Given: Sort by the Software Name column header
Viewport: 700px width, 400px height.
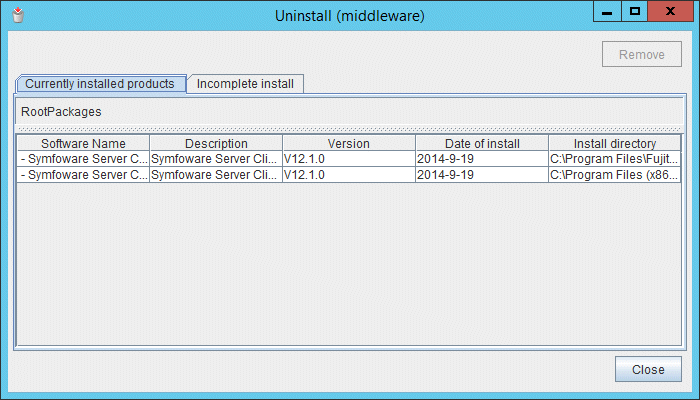Looking at the screenshot, I should (x=83, y=144).
